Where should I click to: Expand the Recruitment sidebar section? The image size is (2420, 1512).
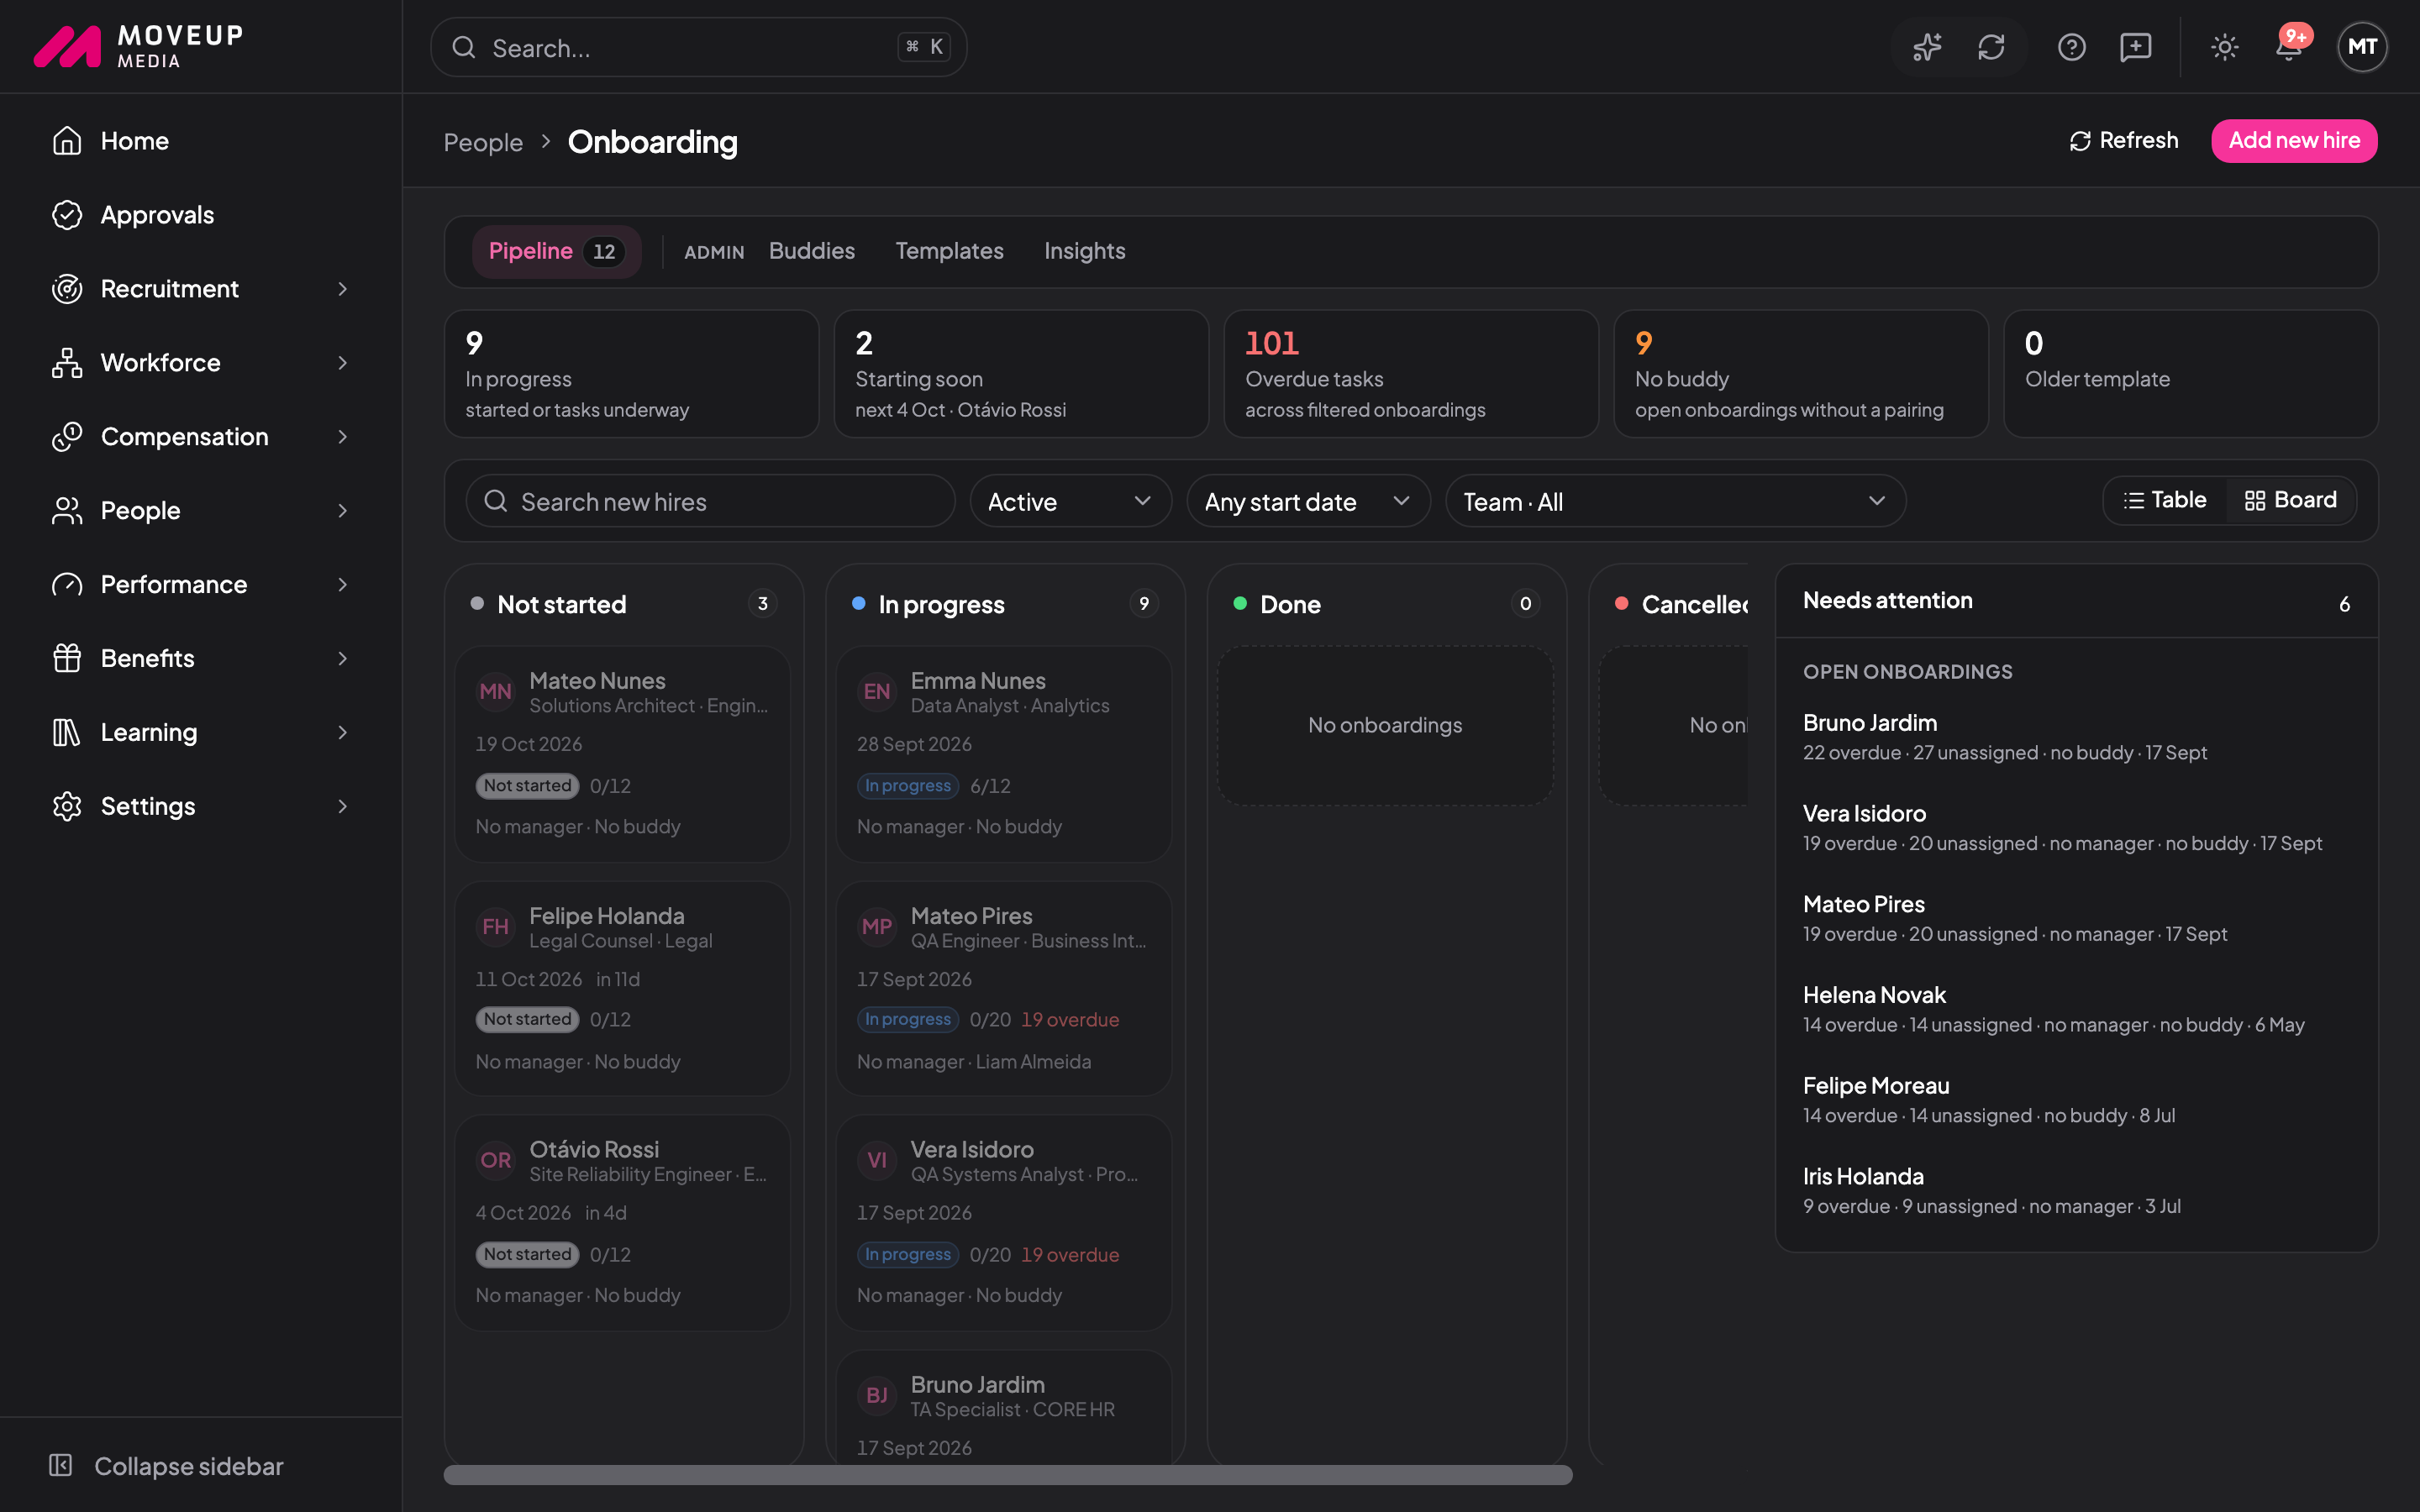click(201, 289)
